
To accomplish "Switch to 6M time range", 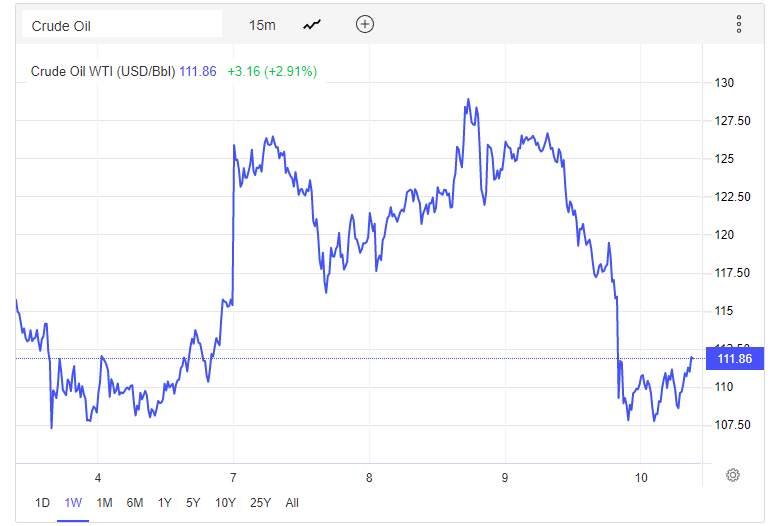I will pyautogui.click(x=135, y=503).
